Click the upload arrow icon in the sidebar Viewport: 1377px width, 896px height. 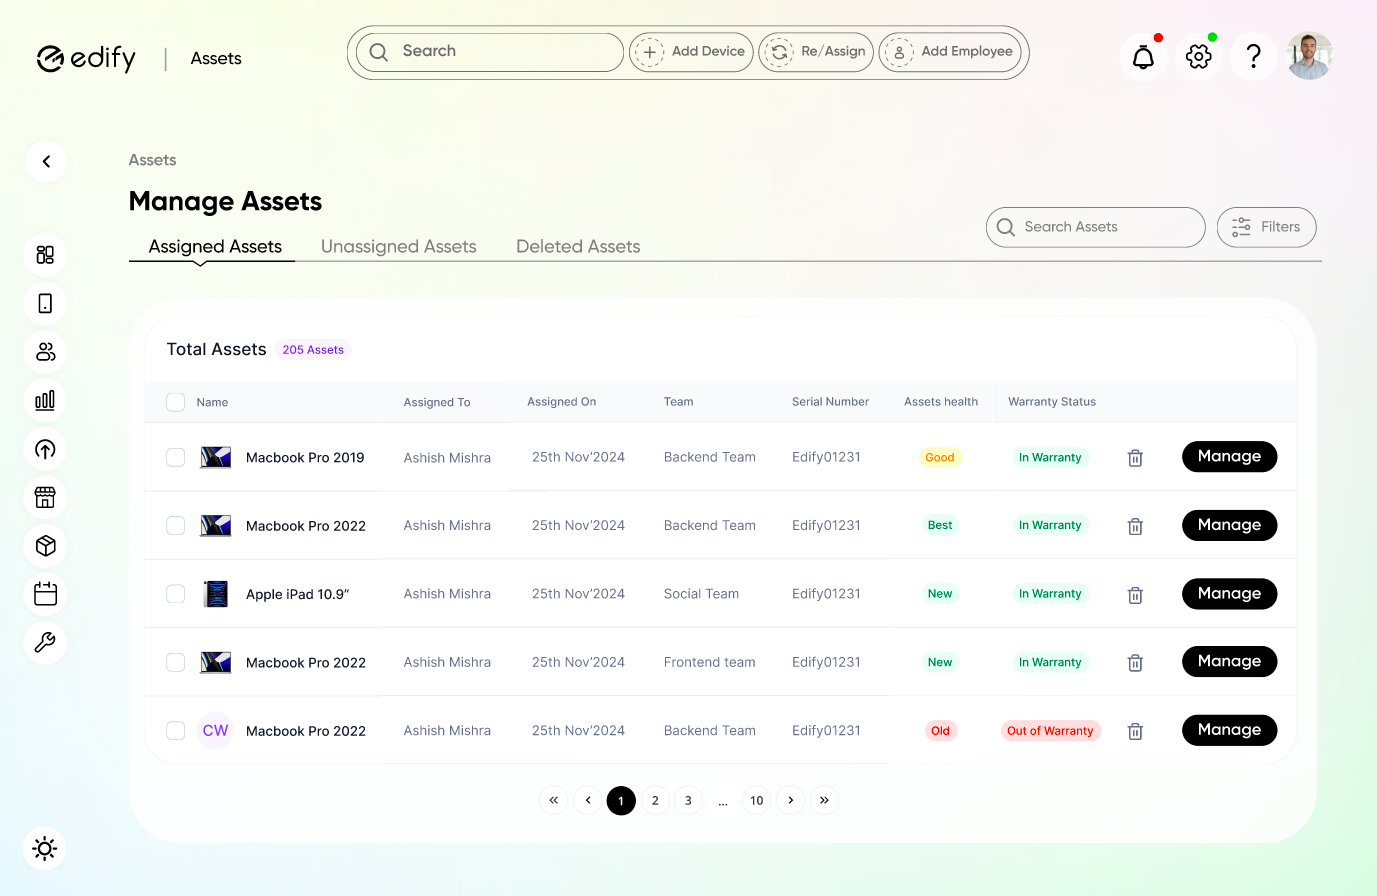tap(45, 449)
